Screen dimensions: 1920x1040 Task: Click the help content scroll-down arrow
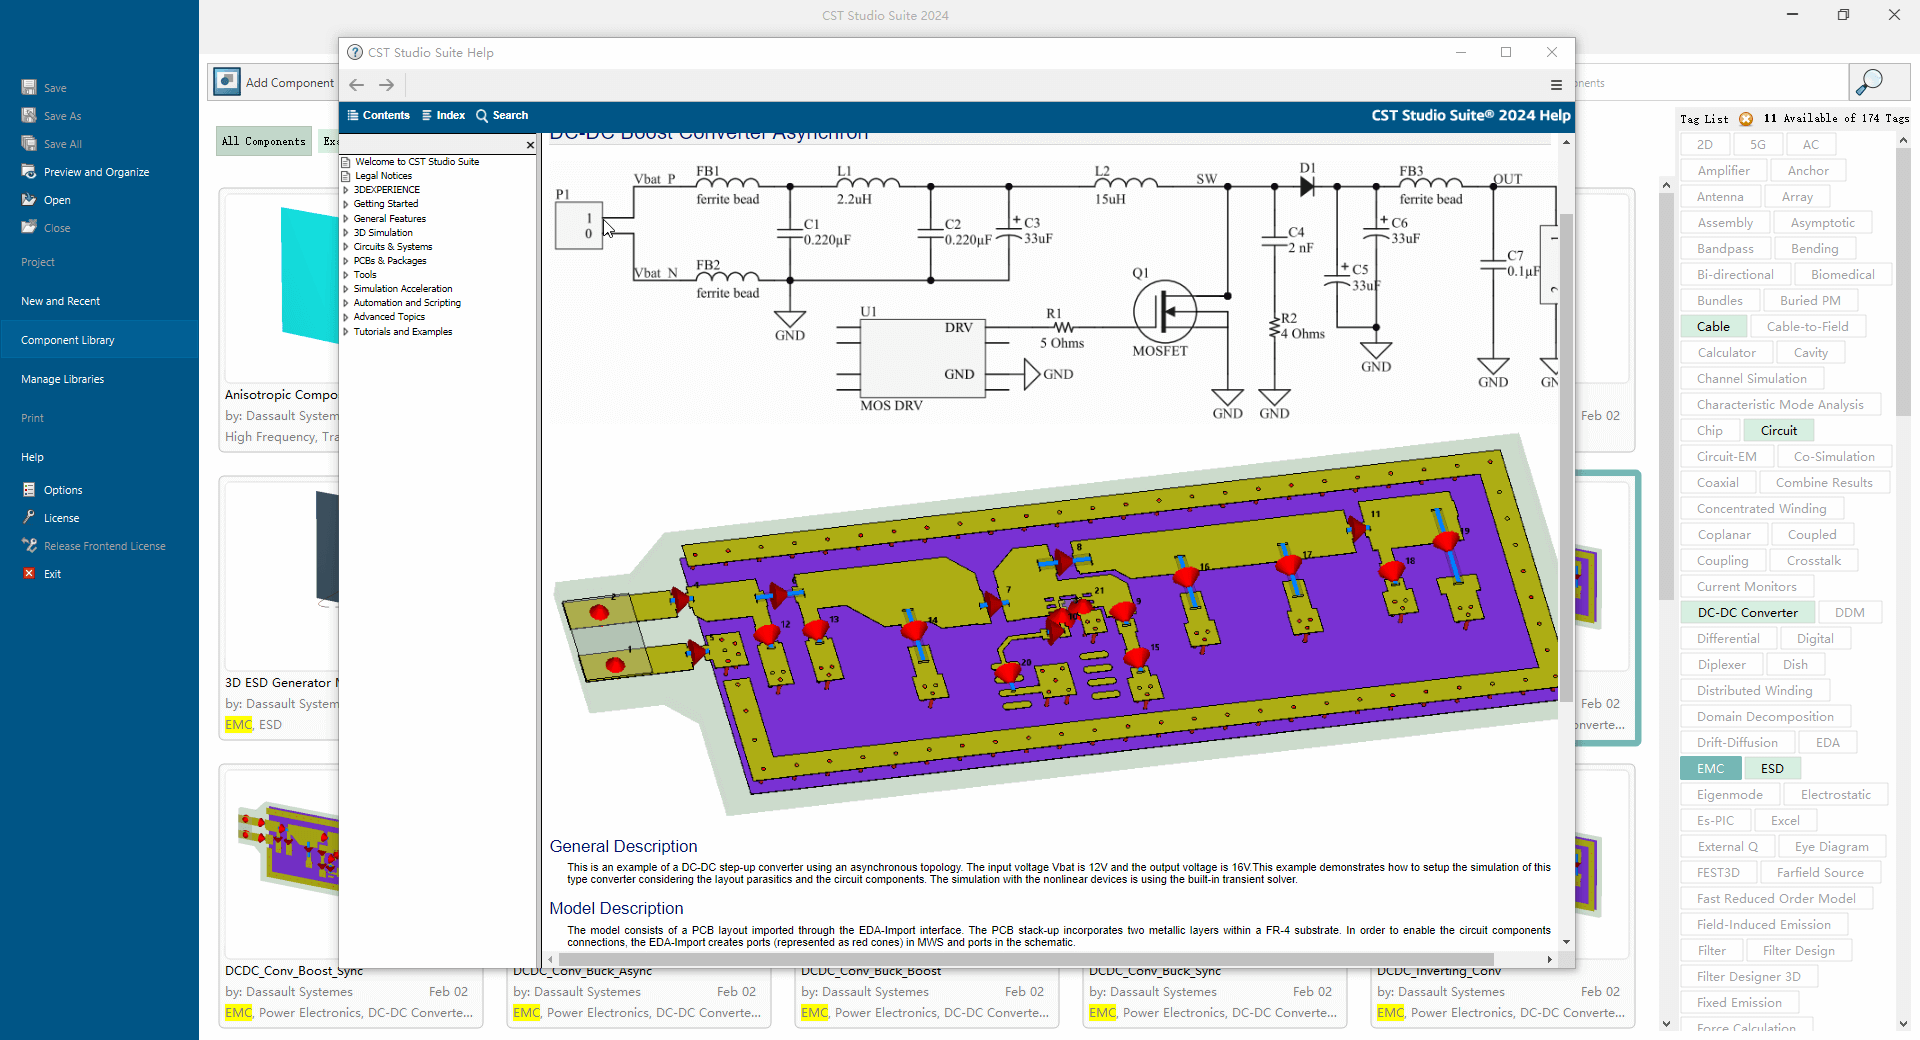[x=1566, y=942]
